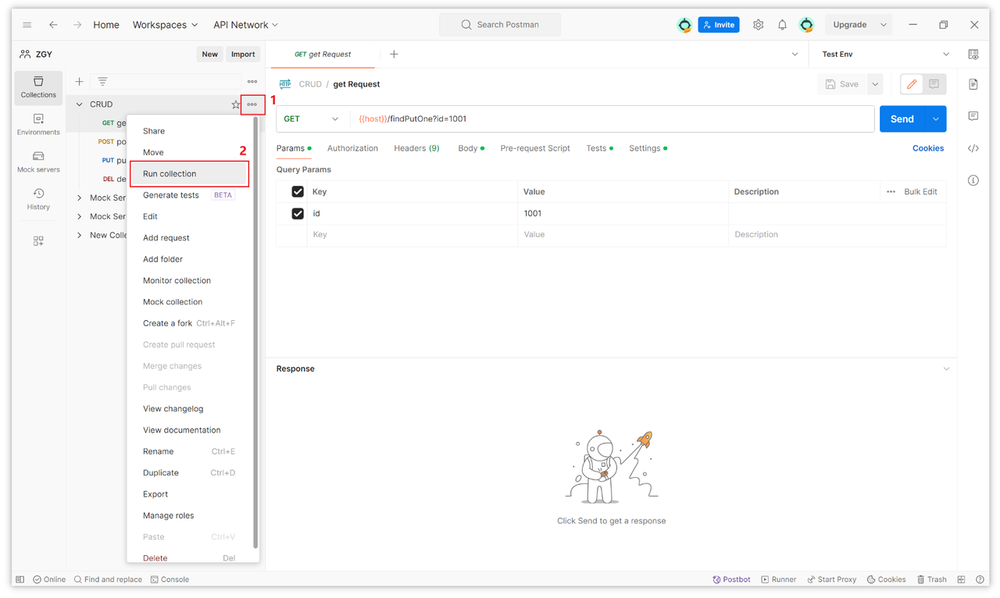Click the blue Send button
Screen dimensions: 1000x598
coord(901,119)
